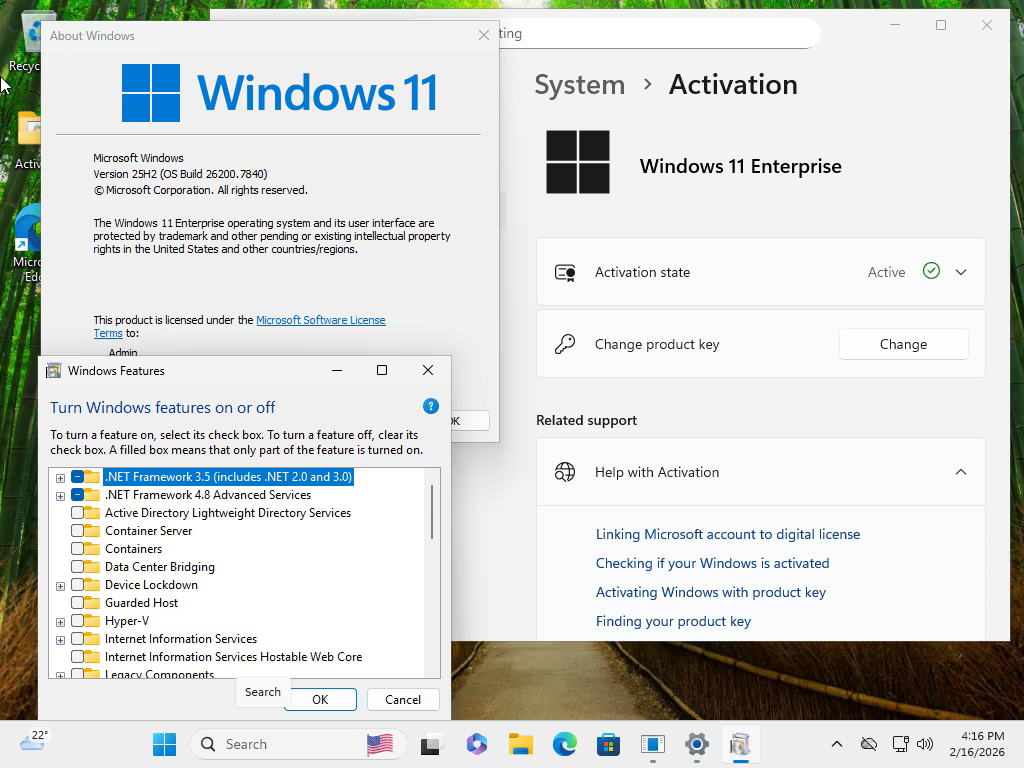Expand .NET Framework 3.5 tree node
1024x768 pixels.
pos(60,478)
